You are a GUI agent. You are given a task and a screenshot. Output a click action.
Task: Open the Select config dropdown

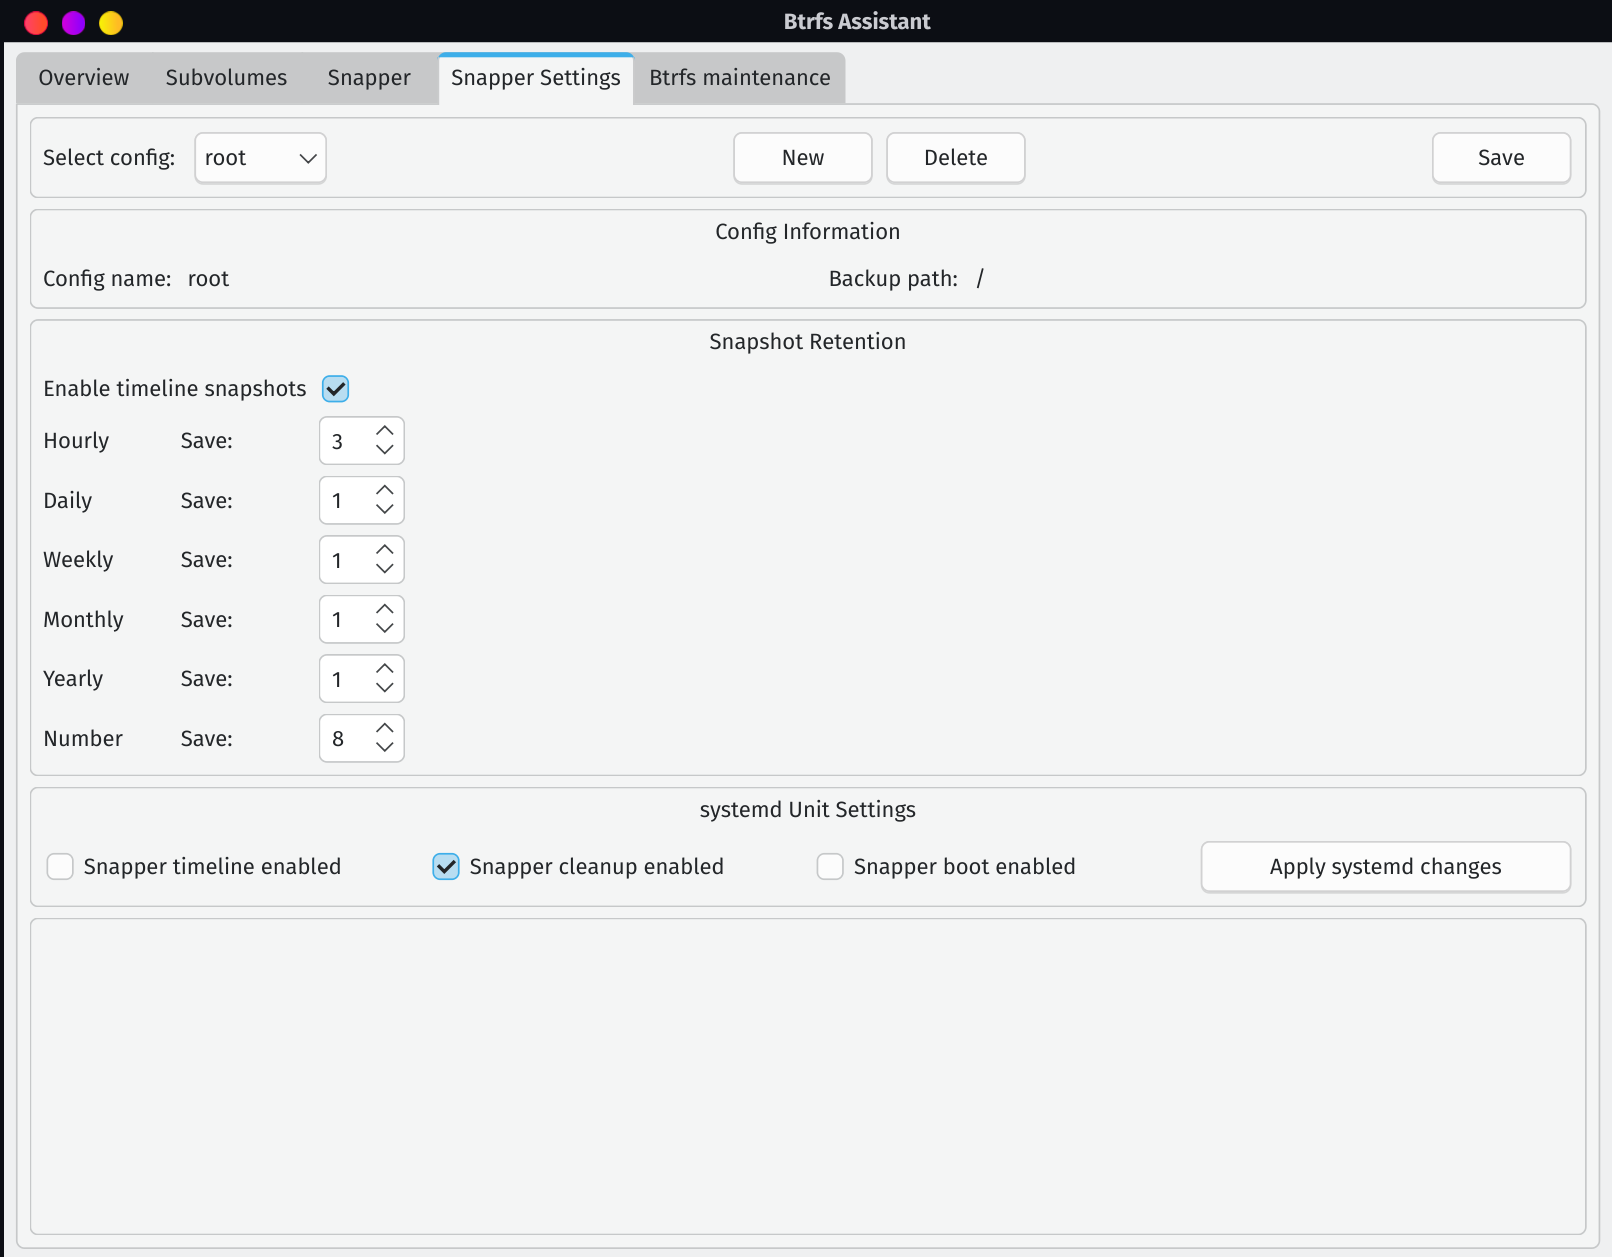[261, 158]
